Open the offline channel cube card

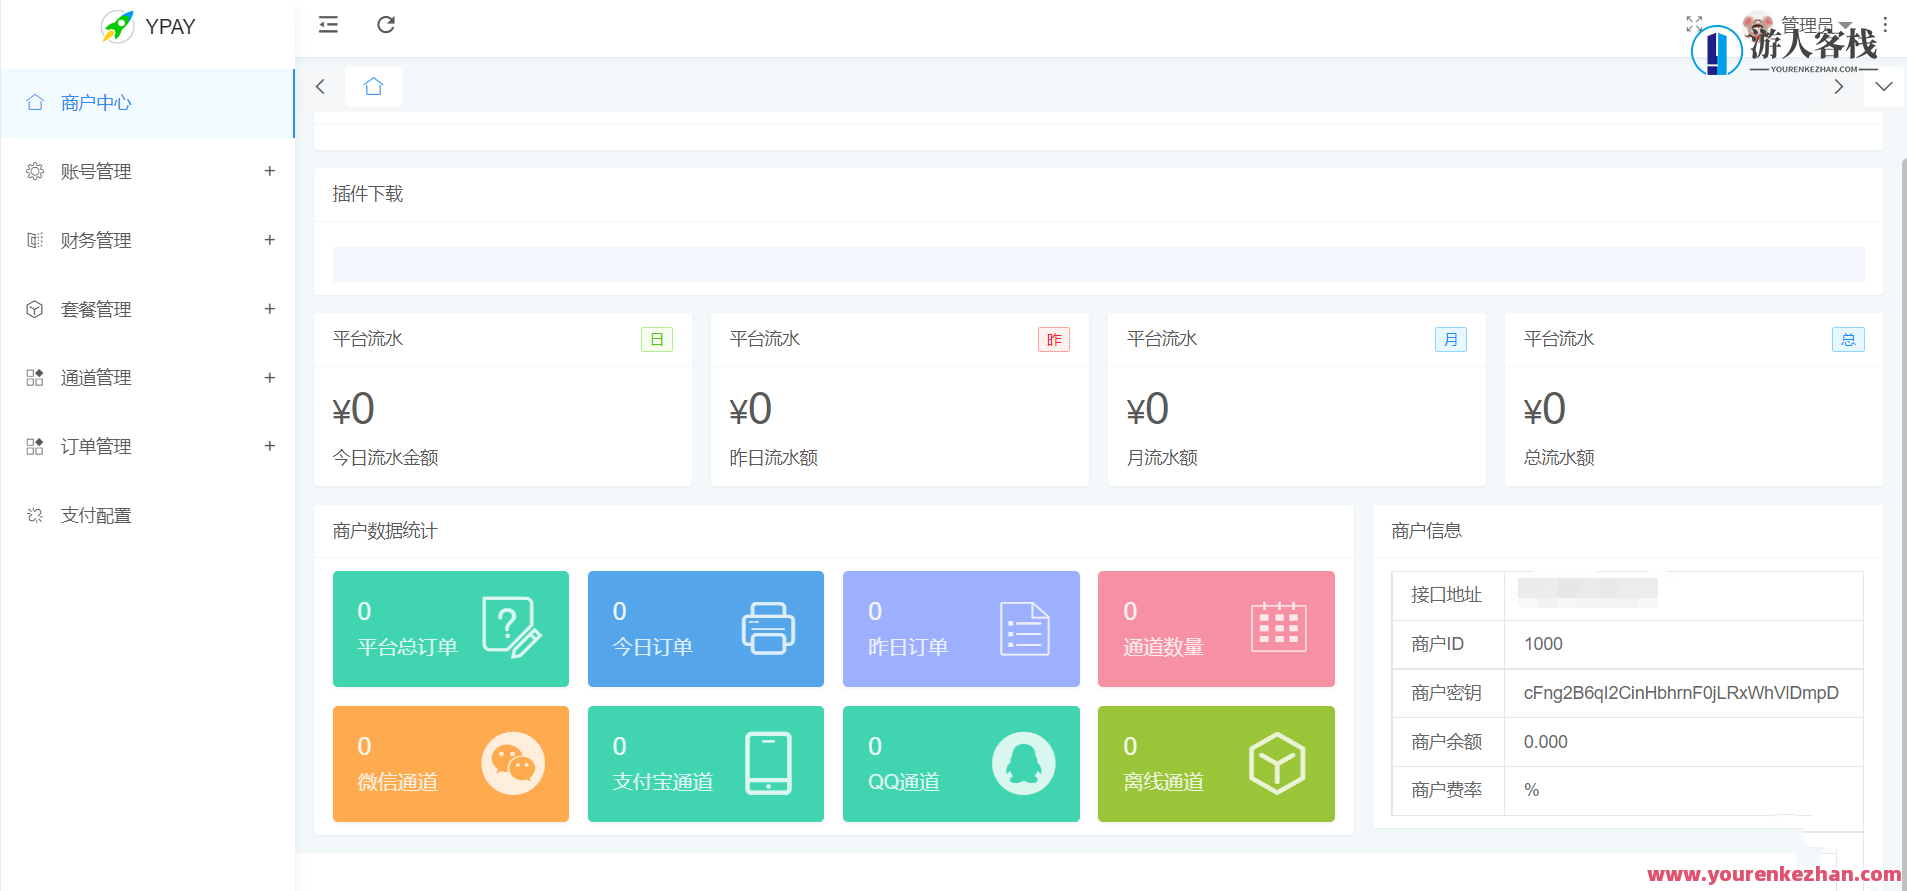click(1215, 764)
